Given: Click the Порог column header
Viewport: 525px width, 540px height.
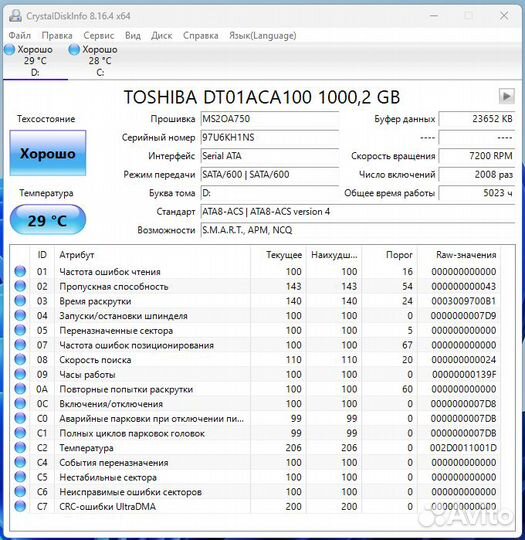Looking at the screenshot, I should 390,255.
